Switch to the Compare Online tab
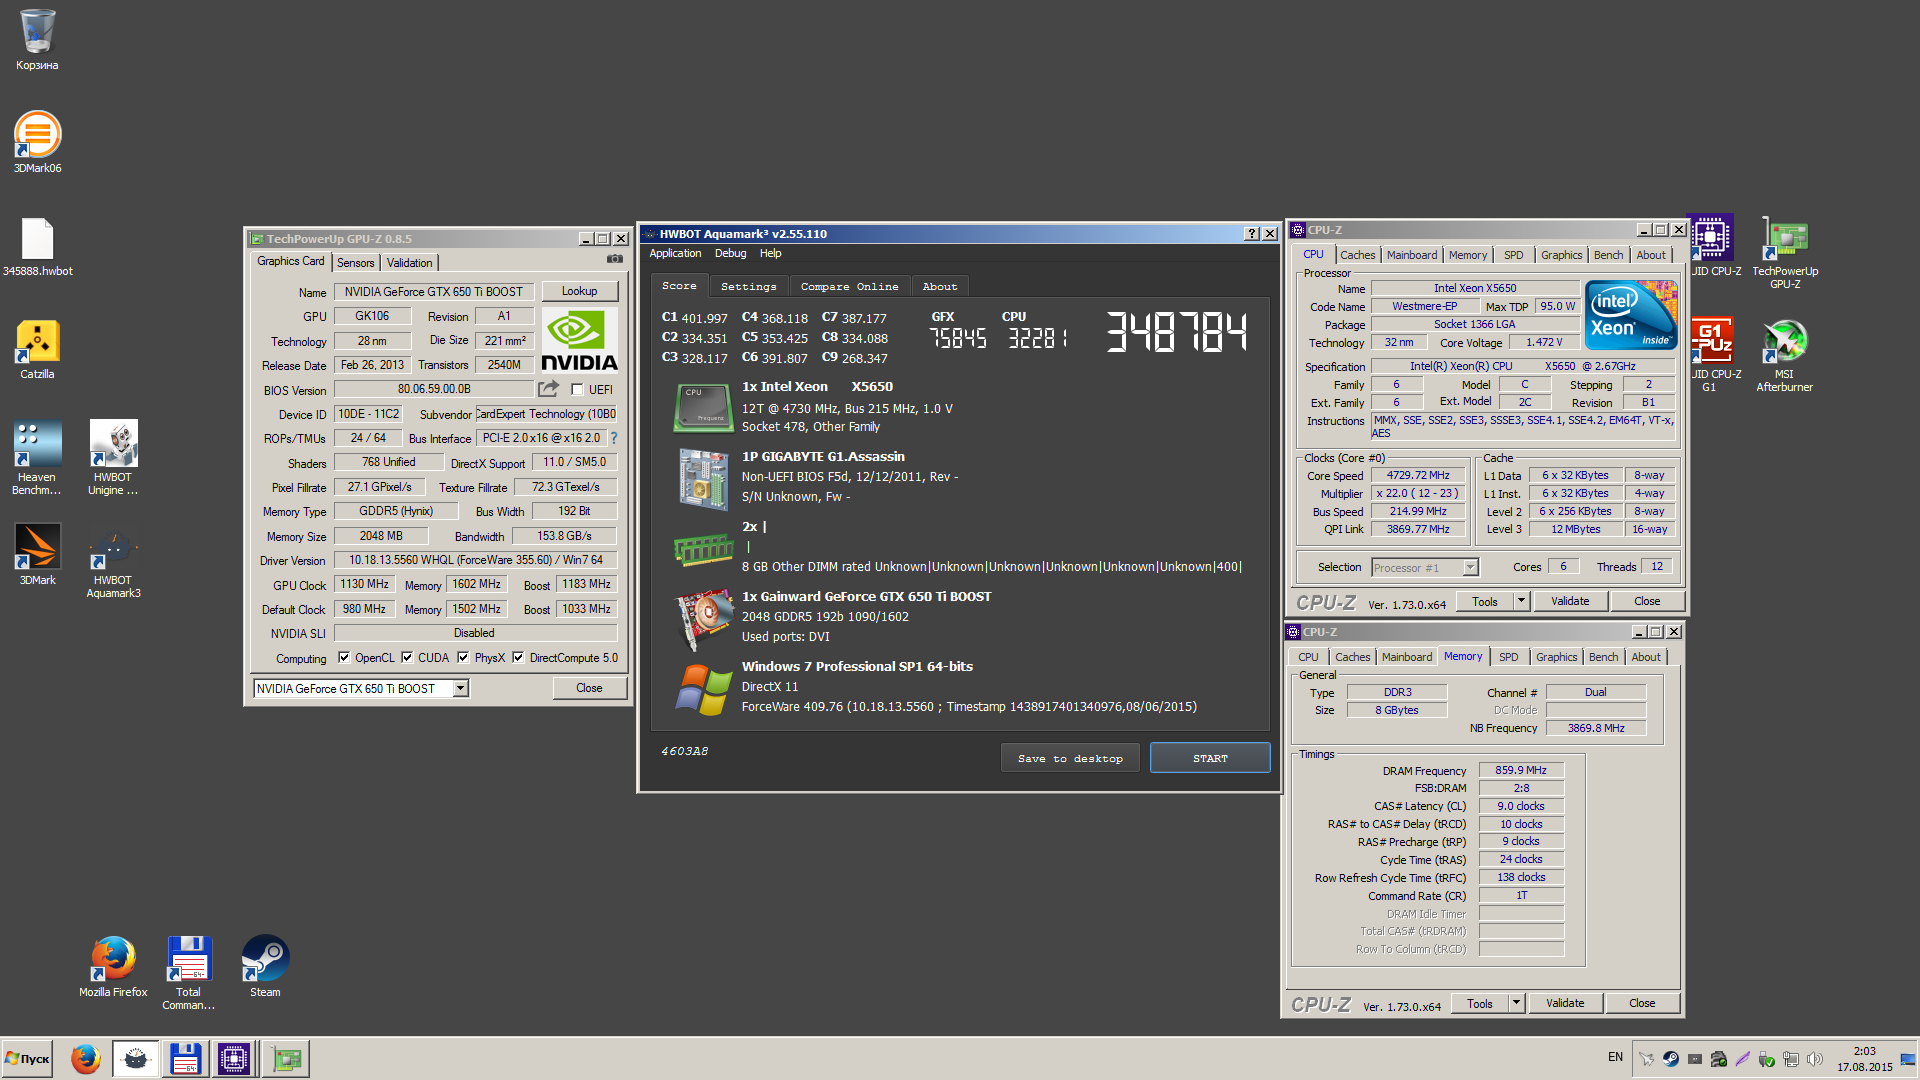Image resolution: width=1920 pixels, height=1080 pixels. click(x=849, y=286)
